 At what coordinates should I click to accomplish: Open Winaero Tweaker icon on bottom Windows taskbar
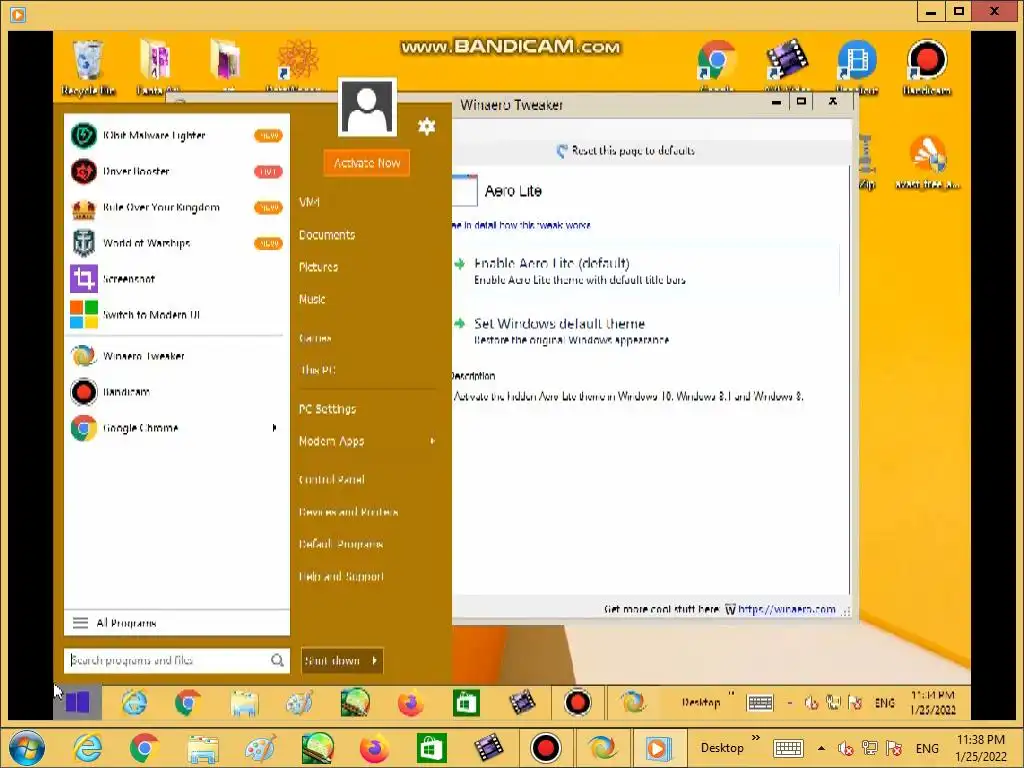tap(601, 748)
